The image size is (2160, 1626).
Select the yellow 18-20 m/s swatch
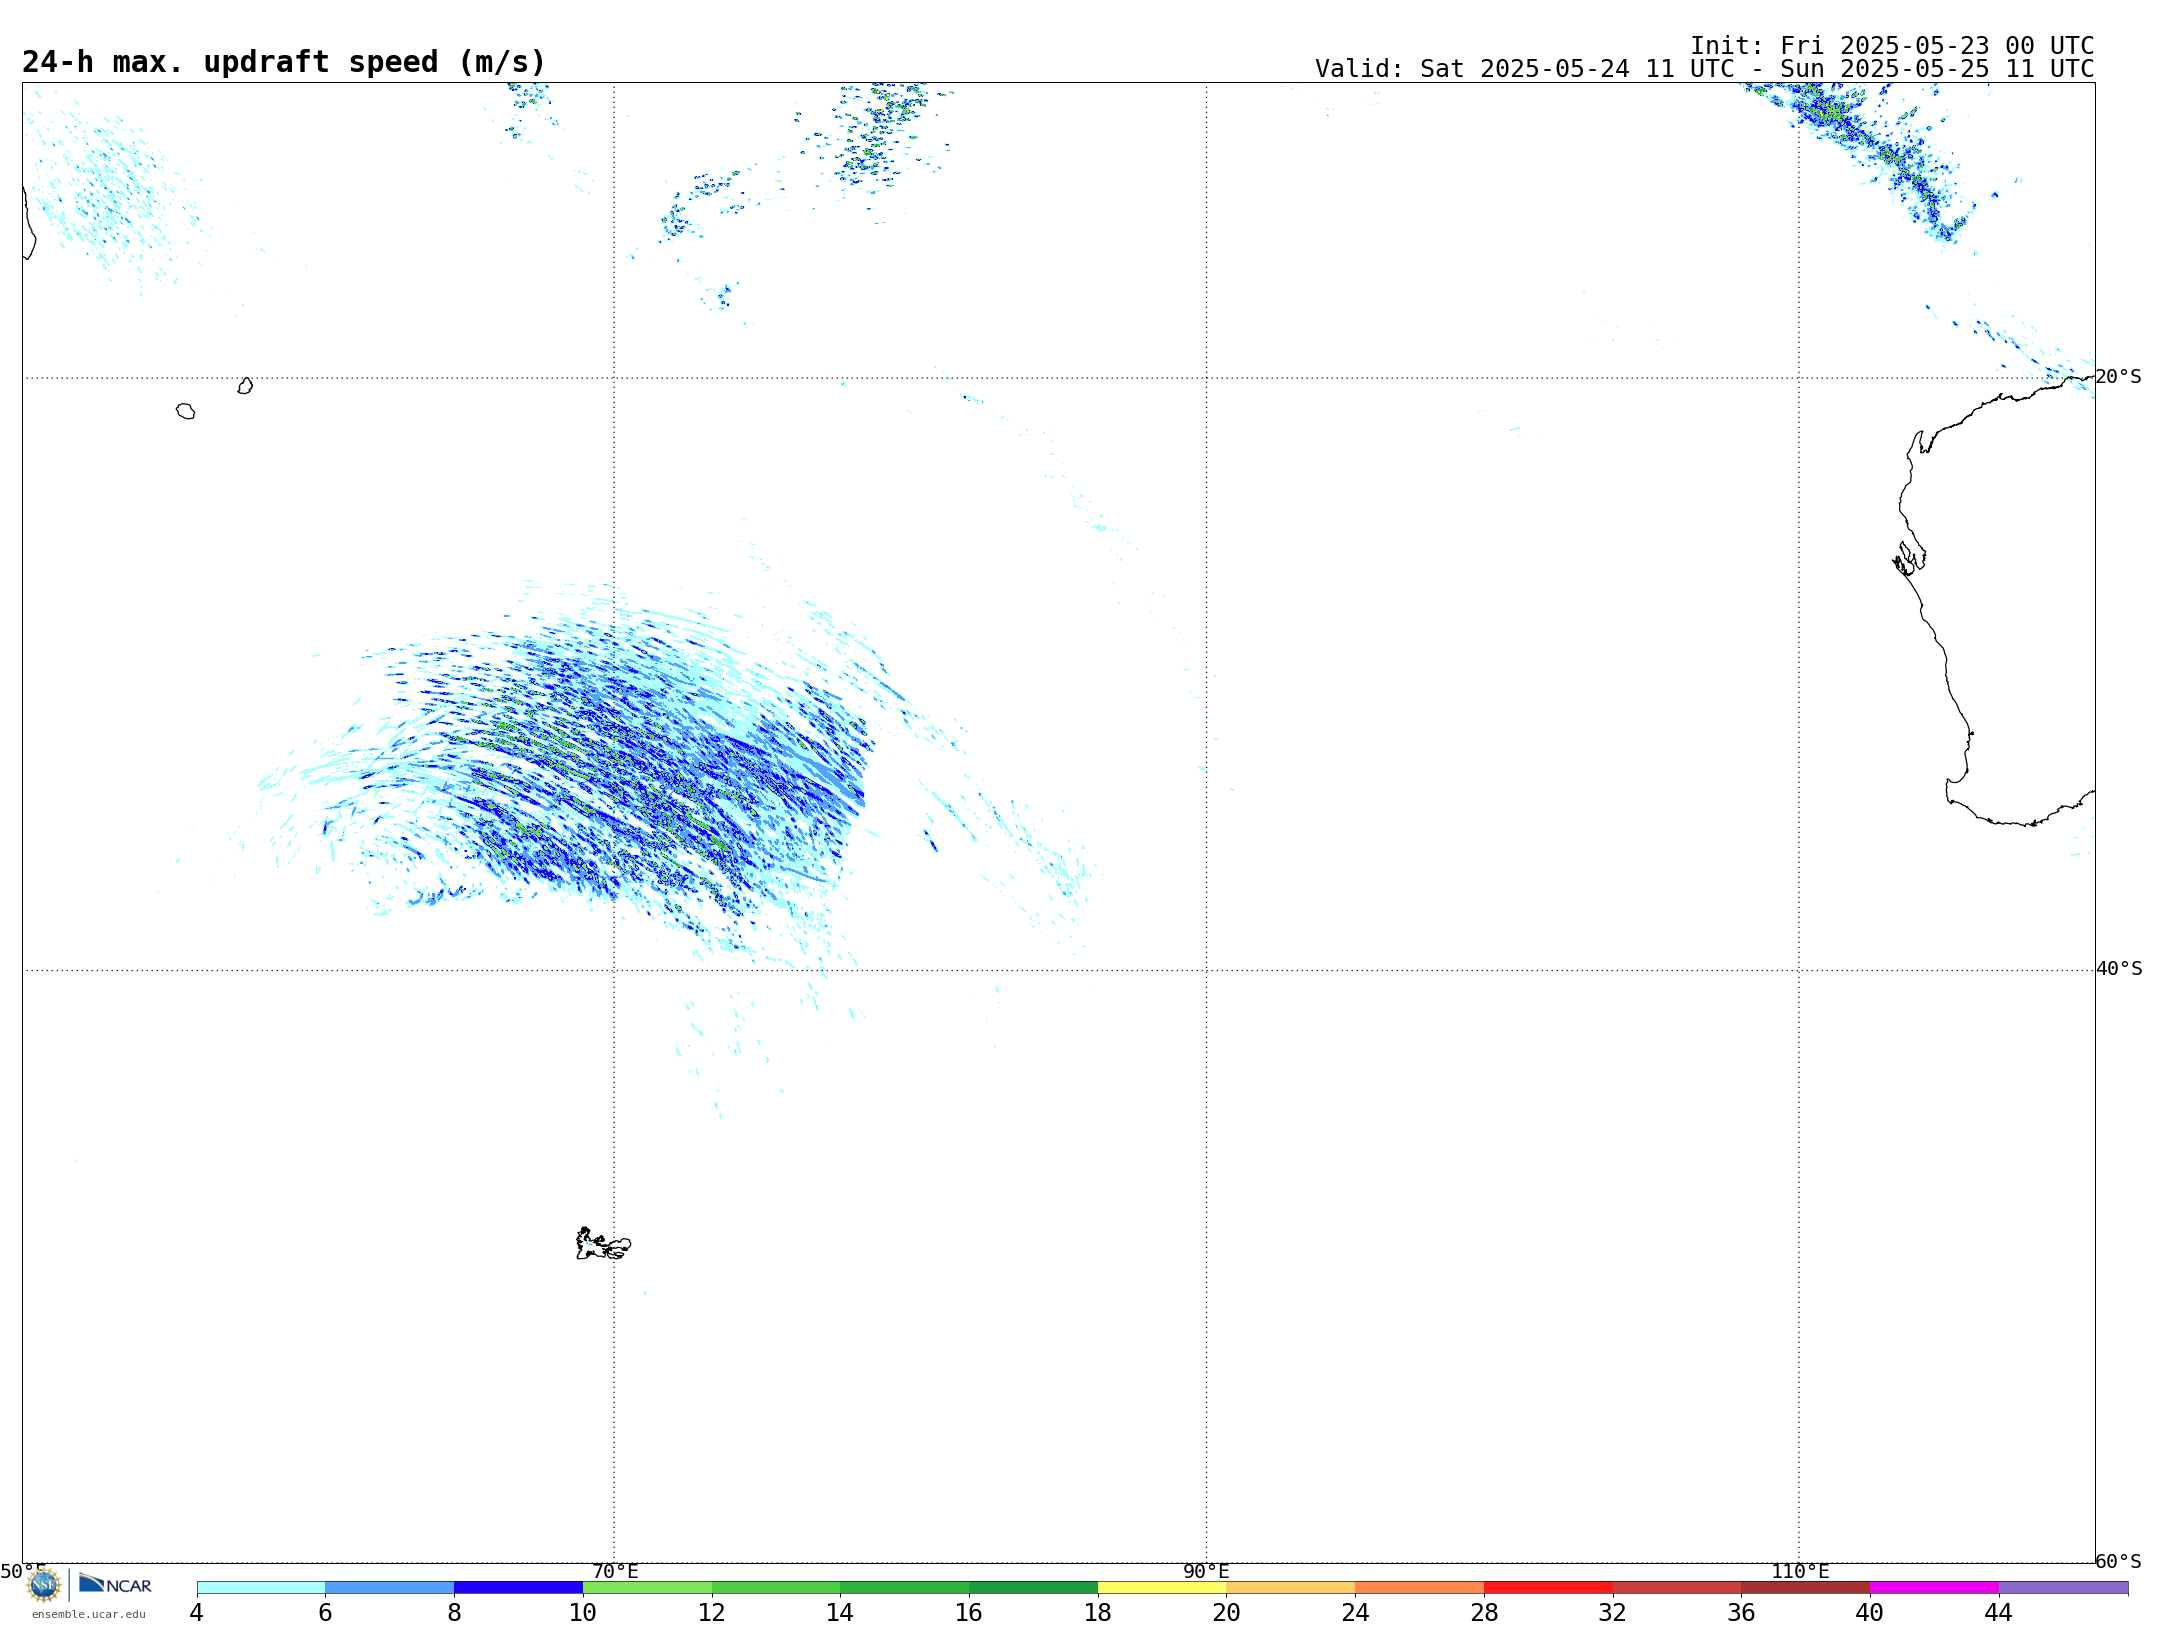click(x=1162, y=1587)
